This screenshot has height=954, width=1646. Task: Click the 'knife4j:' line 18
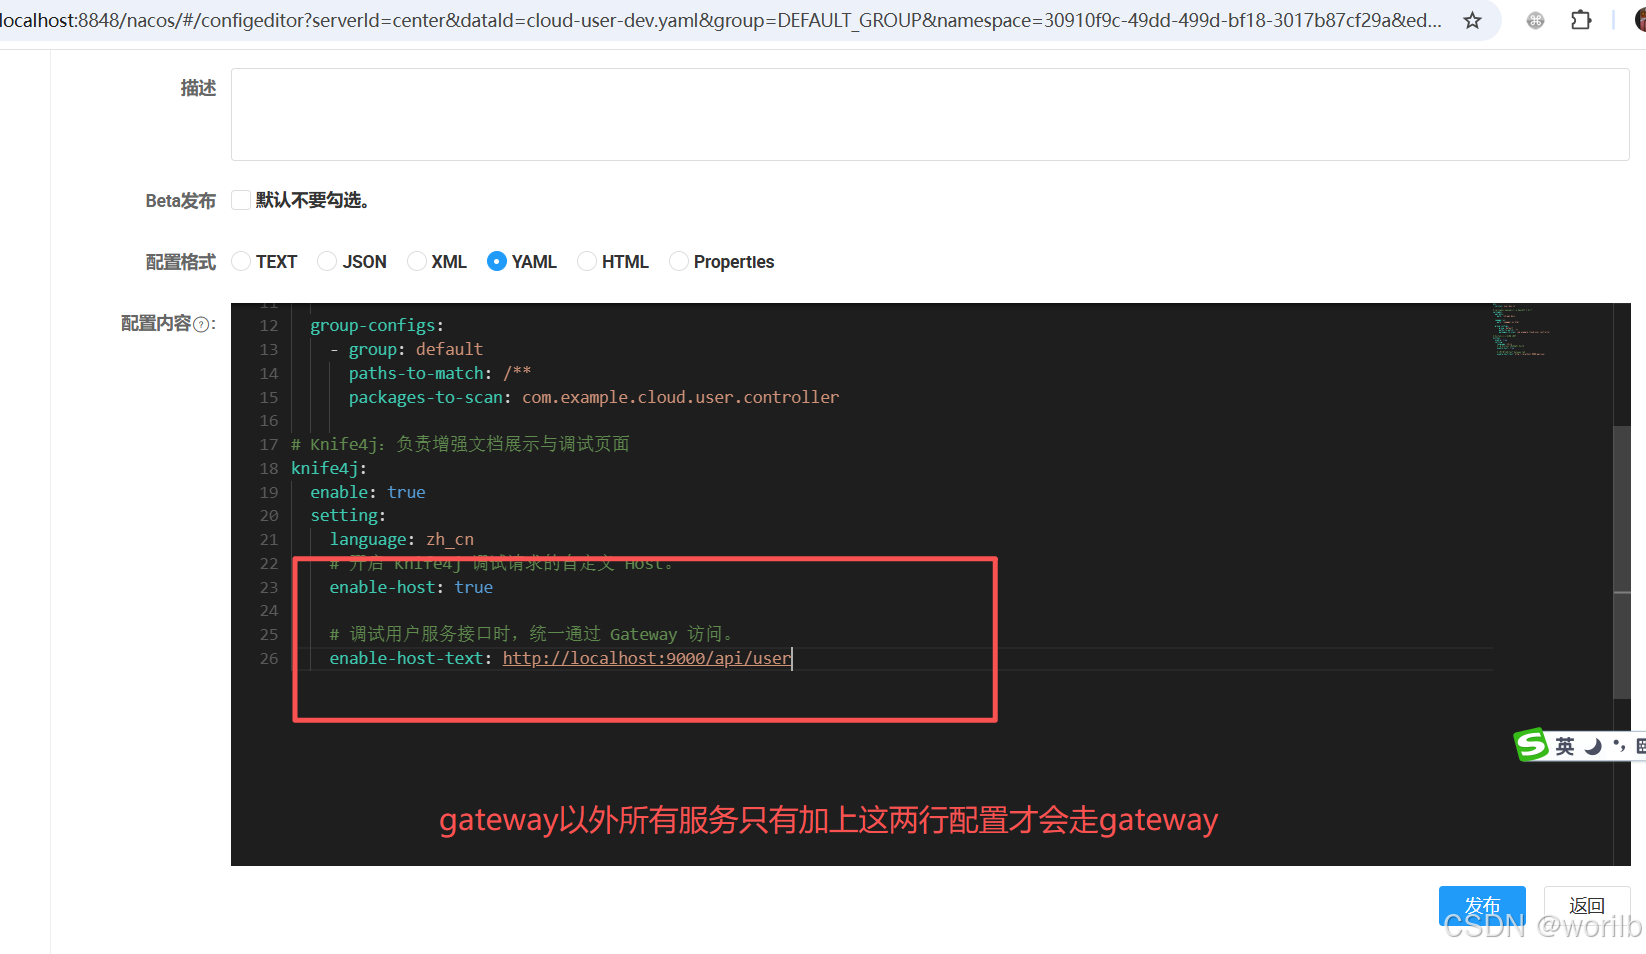coord(329,468)
